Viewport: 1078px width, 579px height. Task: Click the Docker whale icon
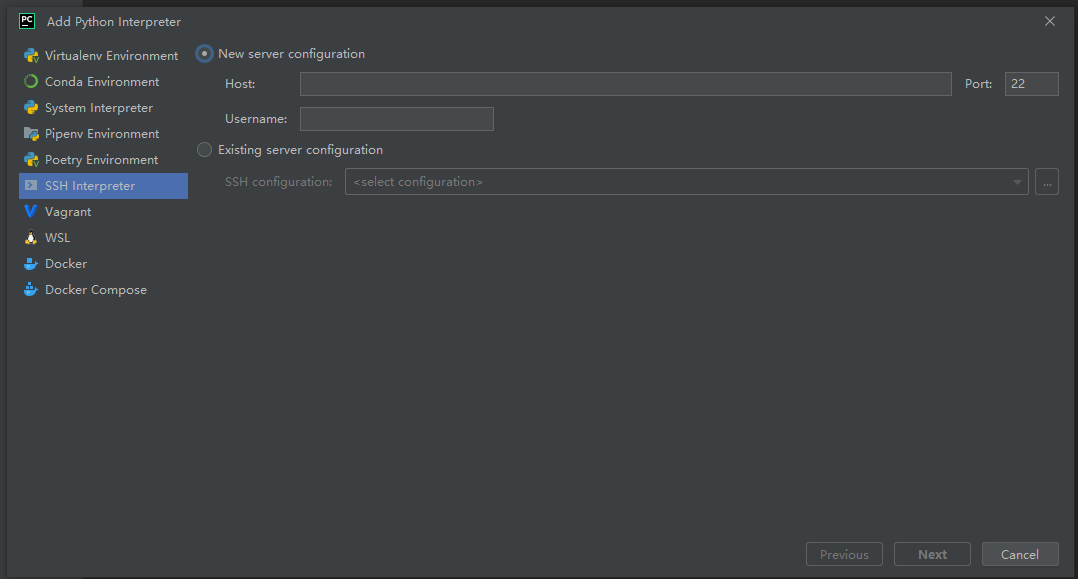(x=31, y=264)
